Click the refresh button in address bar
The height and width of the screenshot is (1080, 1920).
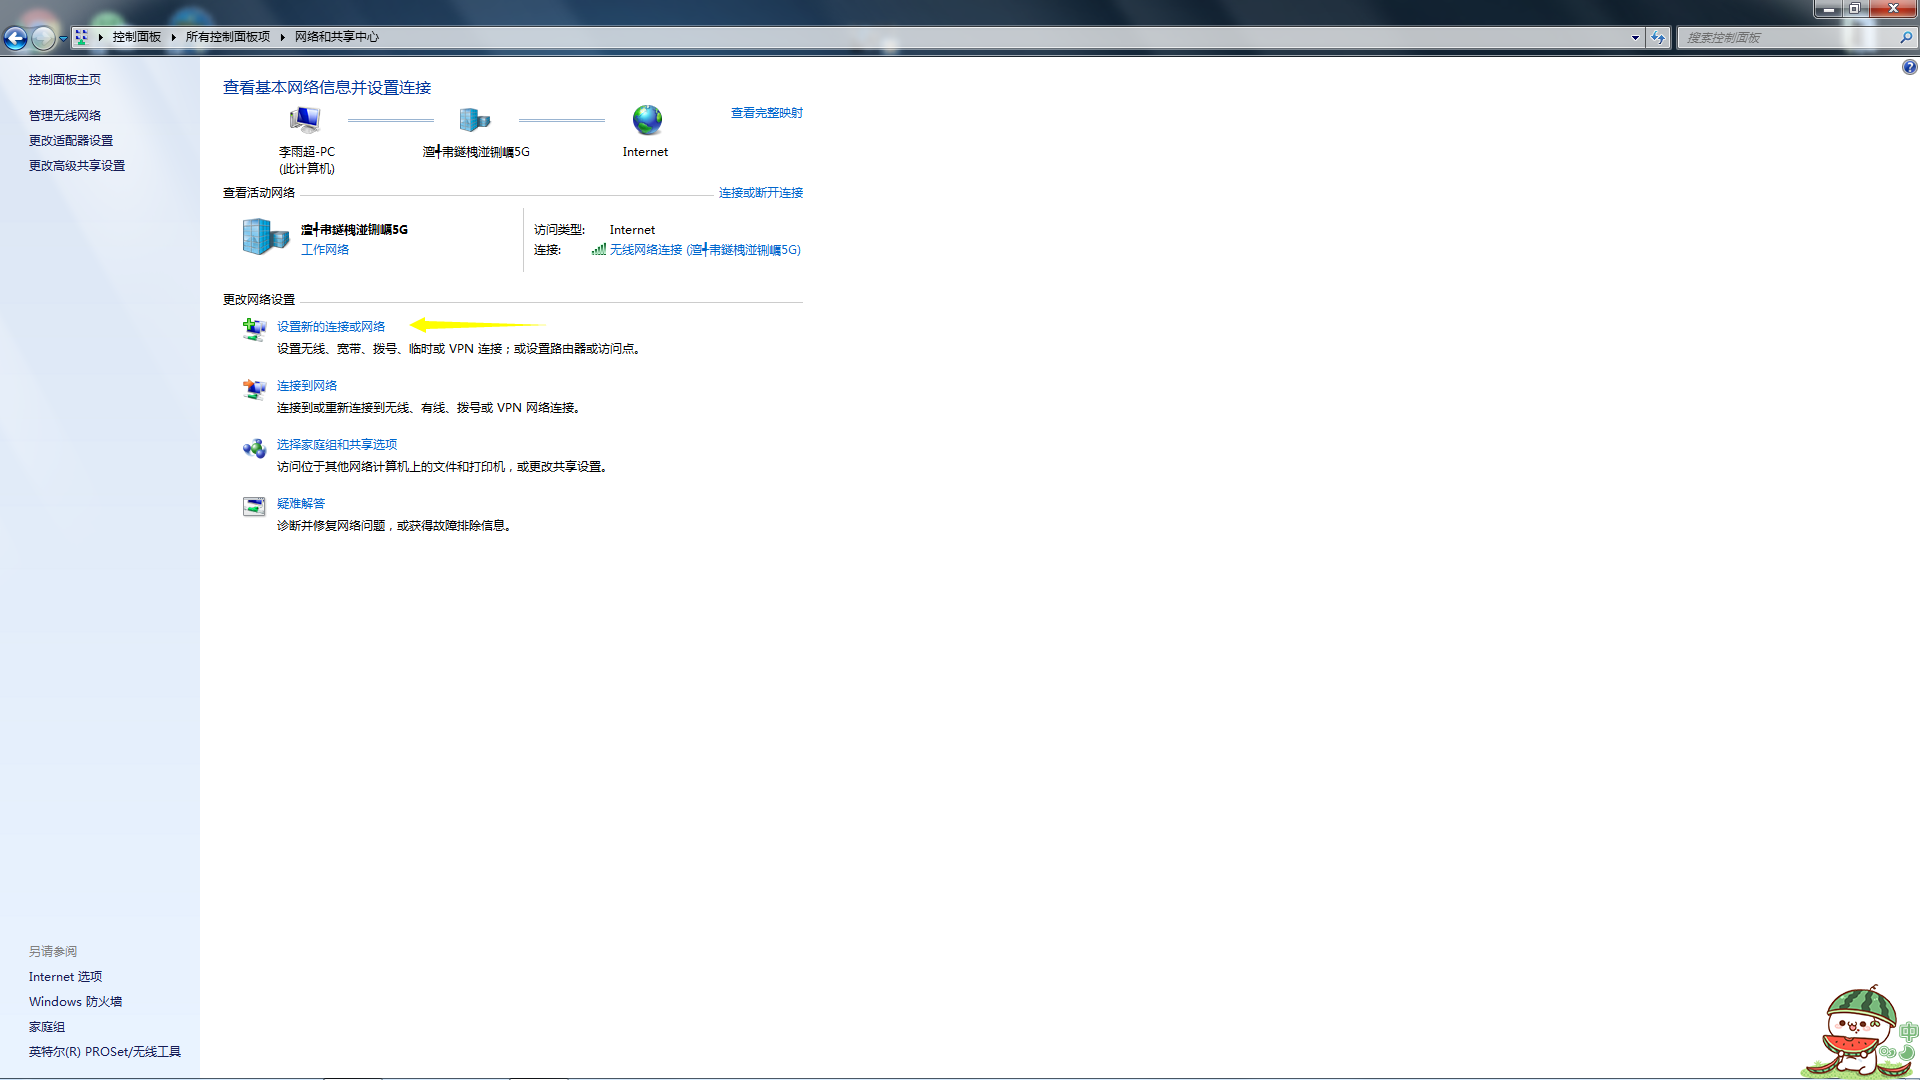[1658, 38]
